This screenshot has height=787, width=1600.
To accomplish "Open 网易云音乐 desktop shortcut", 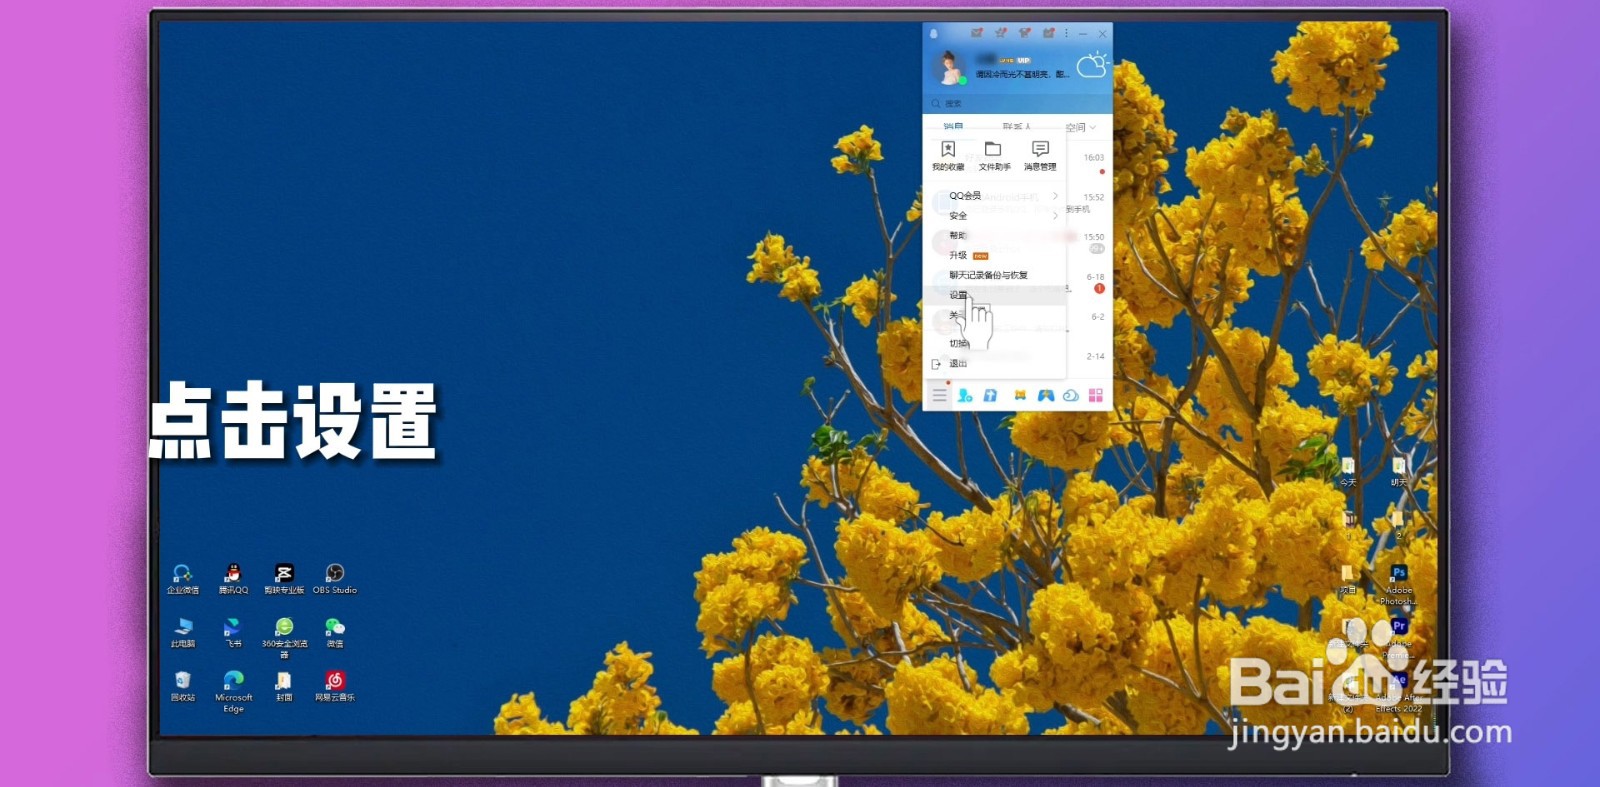I will tap(335, 687).
